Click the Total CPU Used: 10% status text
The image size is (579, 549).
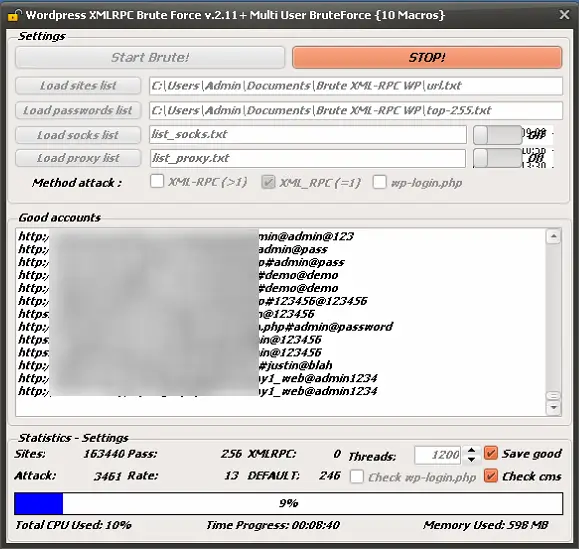coord(73,525)
